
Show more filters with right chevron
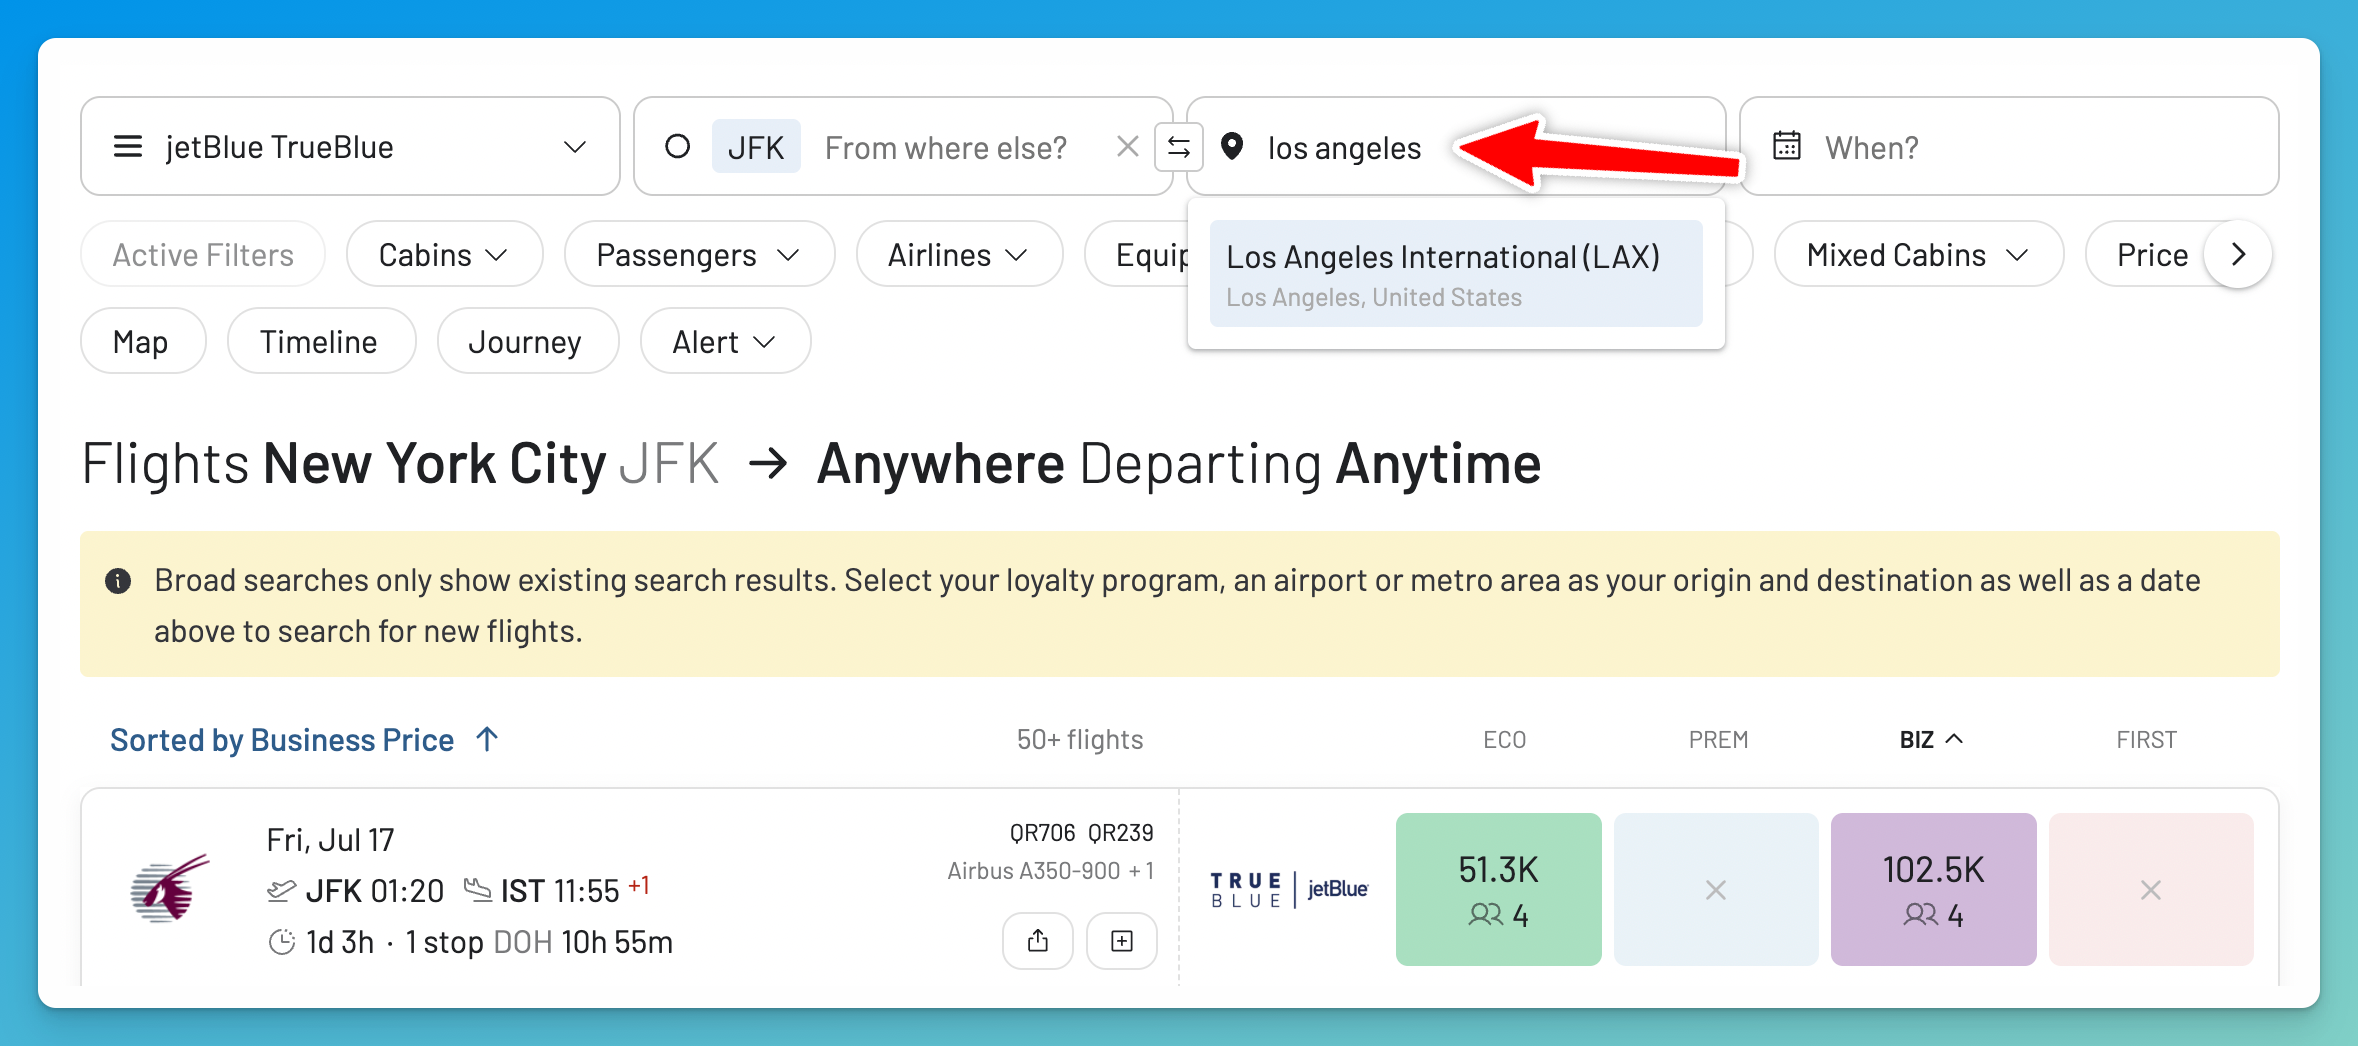2238,255
